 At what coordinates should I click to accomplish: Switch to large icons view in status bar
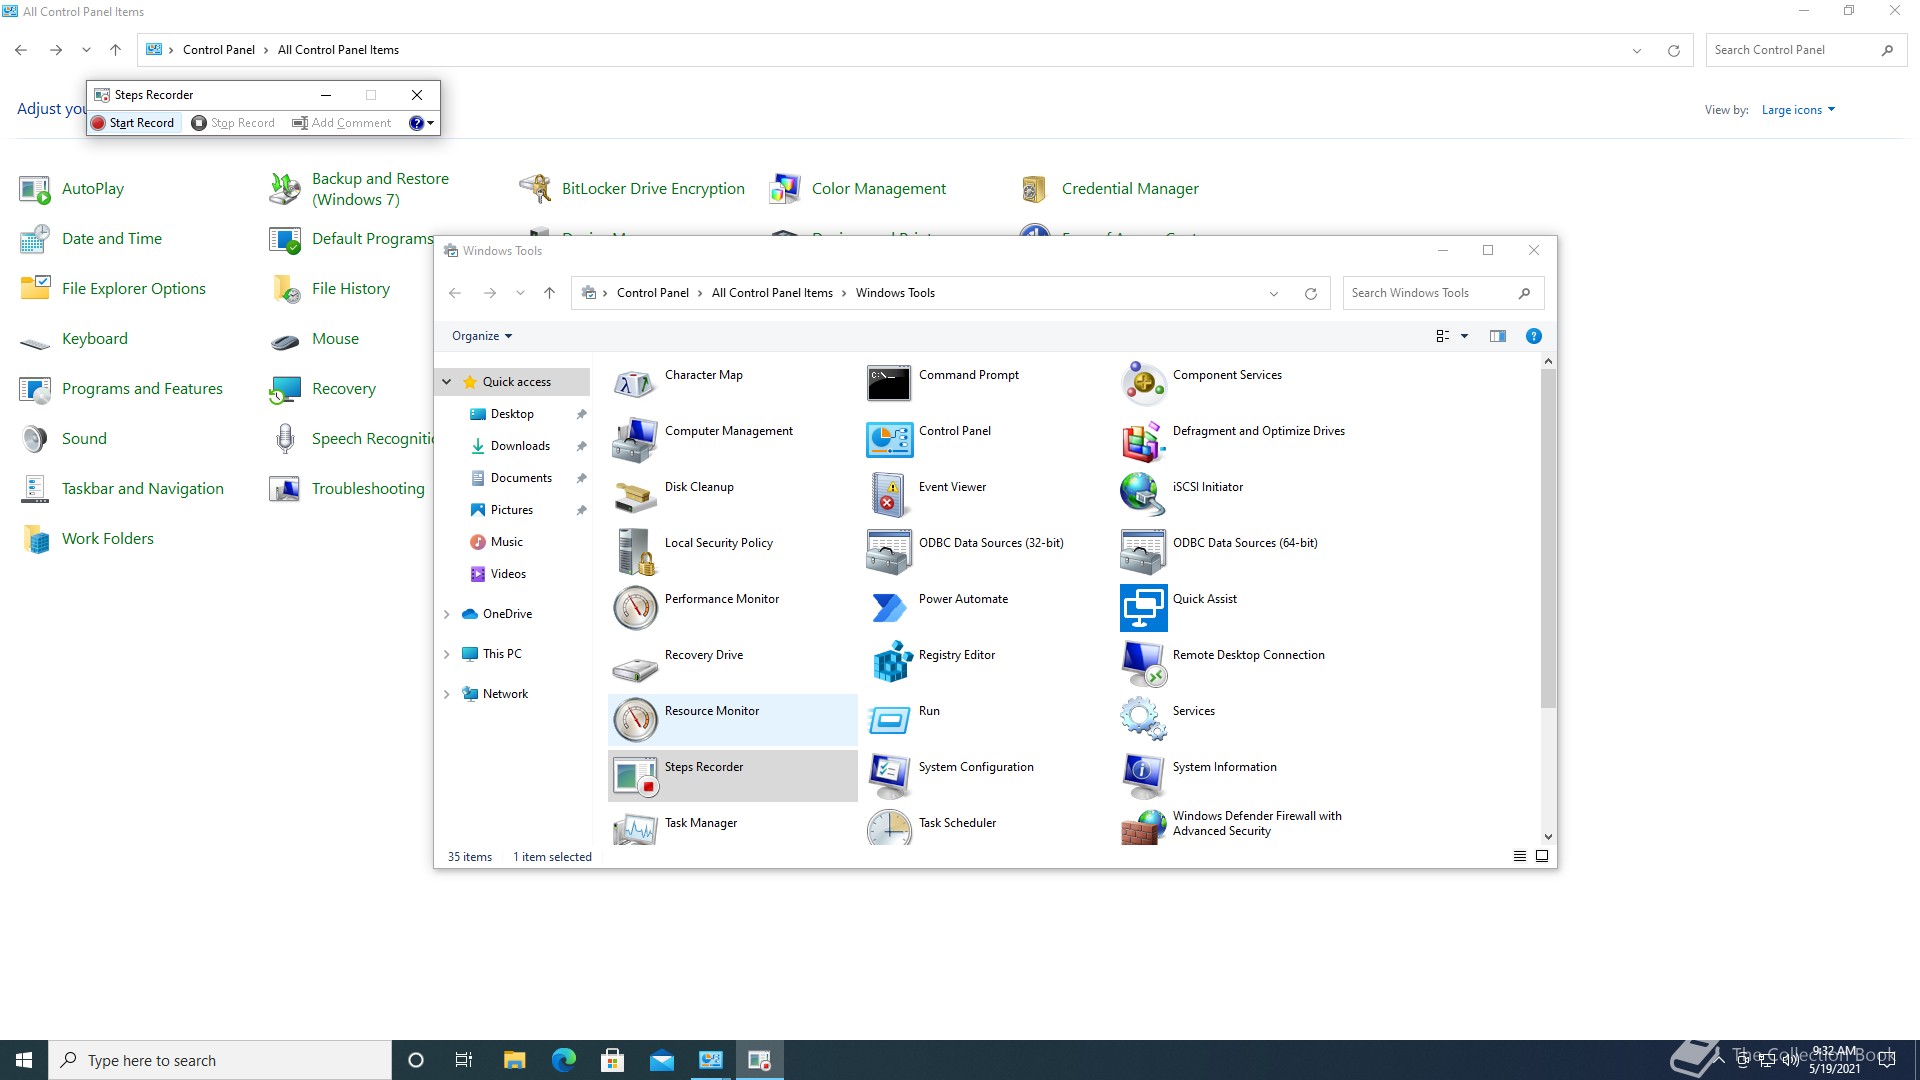pos(1542,856)
